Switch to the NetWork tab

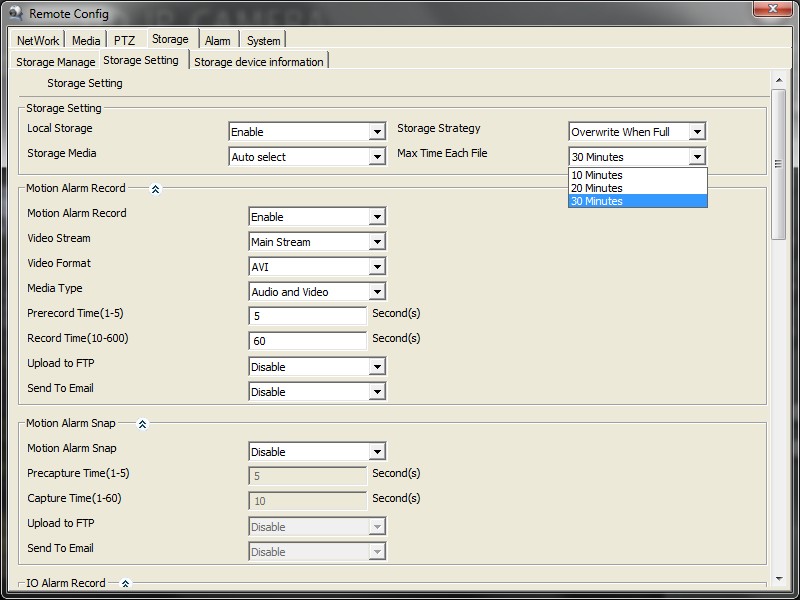38,40
